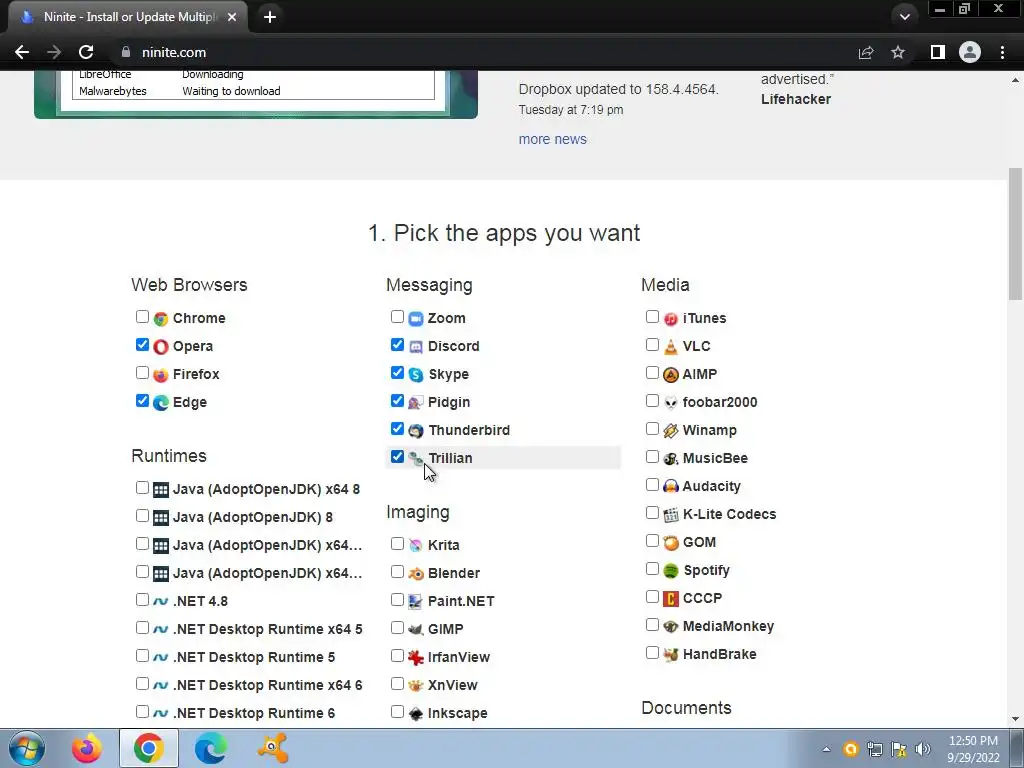This screenshot has width=1024, height=768.
Task: Click the AIMP icon
Action: tap(671, 375)
